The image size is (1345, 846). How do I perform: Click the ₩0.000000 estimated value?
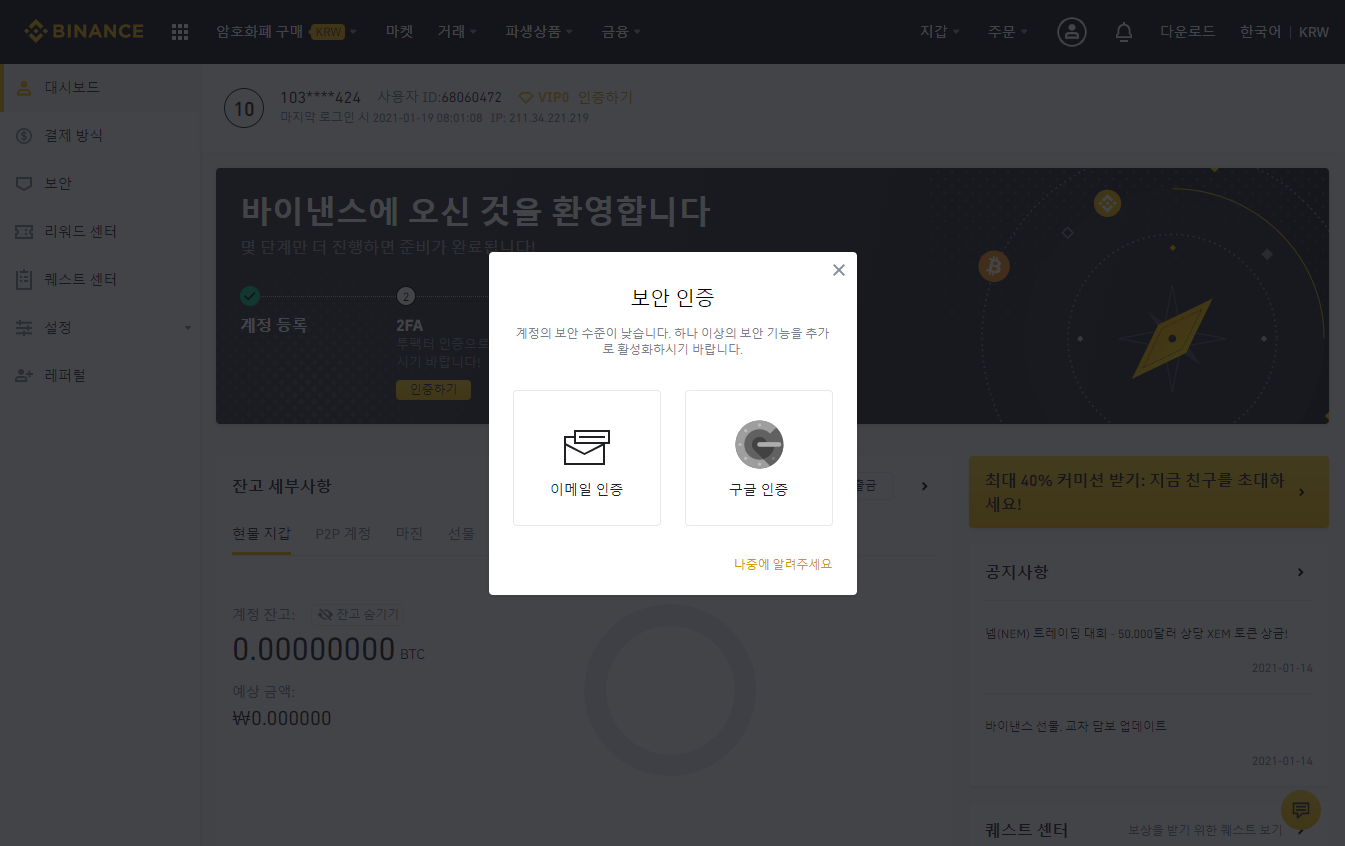(282, 718)
